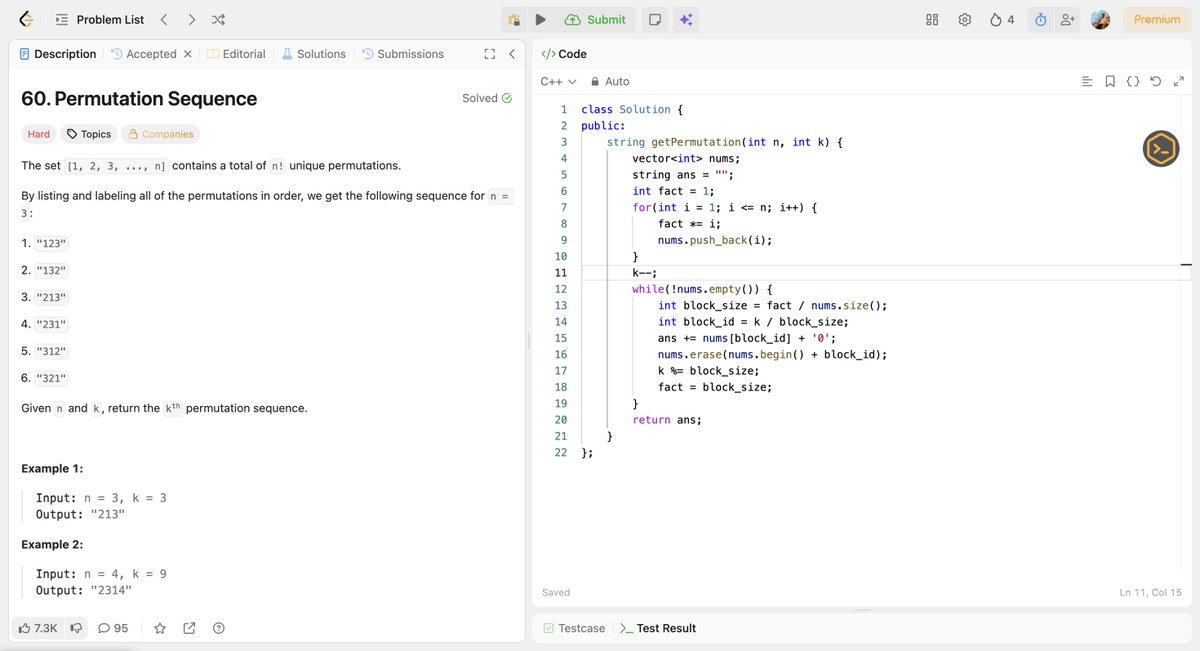1200x651 pixels.
Task: Bookmark the code with bookmark icon
Action: click(x=1110, y=81)
